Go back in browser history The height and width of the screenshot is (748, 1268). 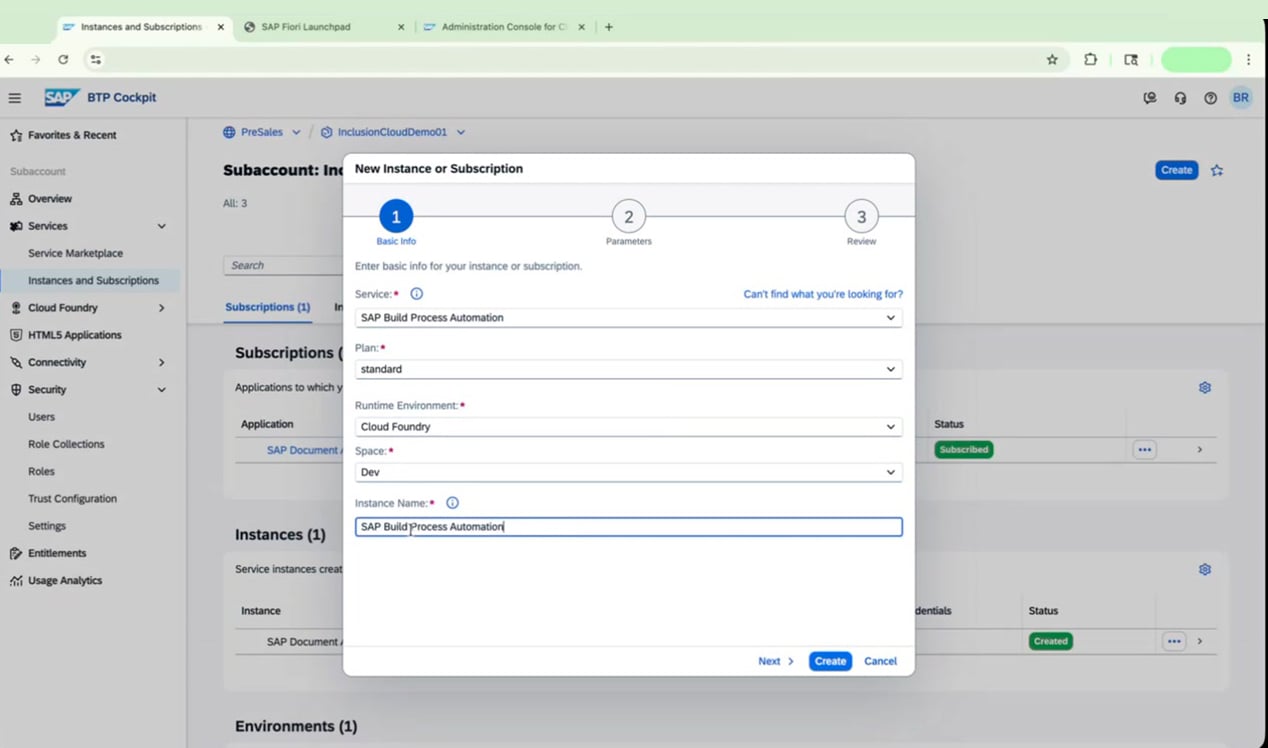click(9, 60)
